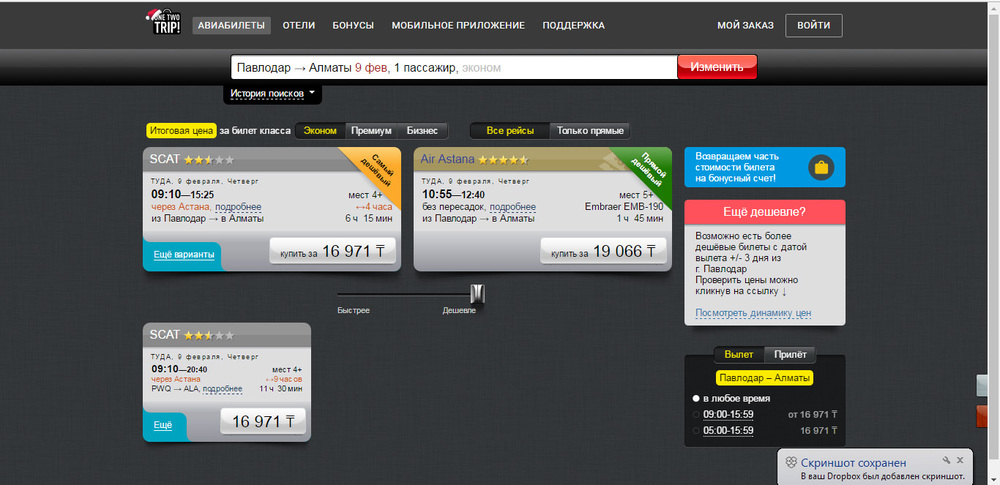Expand 'подробнее' on SCAT 09:10—15:25 flight
1000x485 pixels.
tap(238, 207)
